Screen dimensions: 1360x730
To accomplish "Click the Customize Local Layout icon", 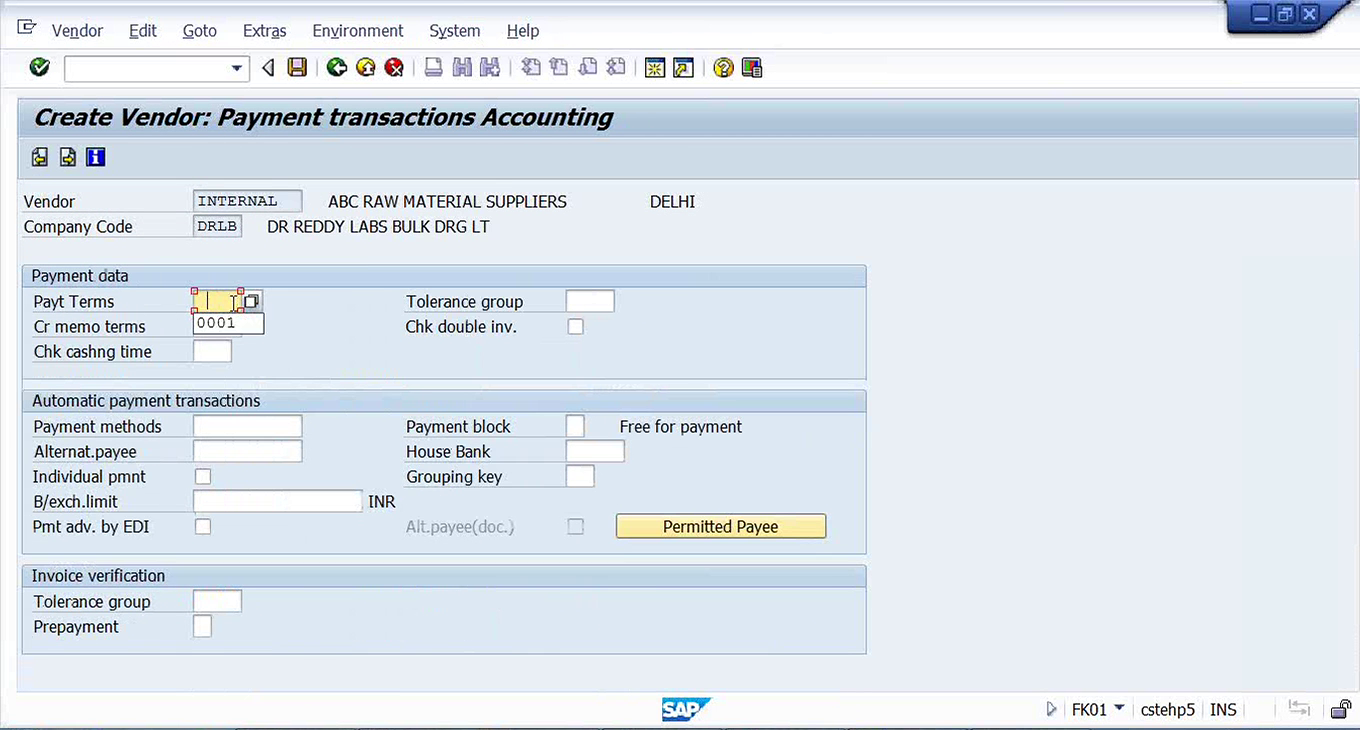I will 752,68.
